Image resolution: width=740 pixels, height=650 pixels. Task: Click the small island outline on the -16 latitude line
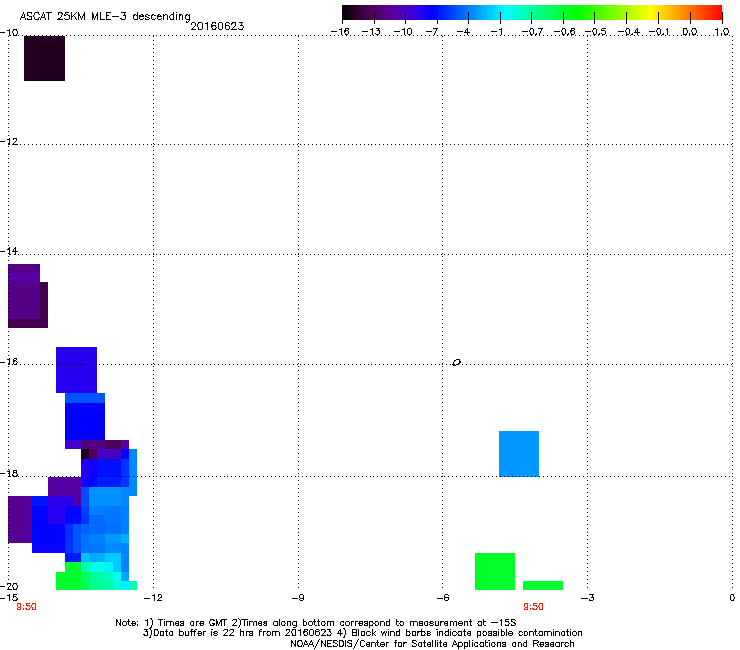click(x=456, y=363)
